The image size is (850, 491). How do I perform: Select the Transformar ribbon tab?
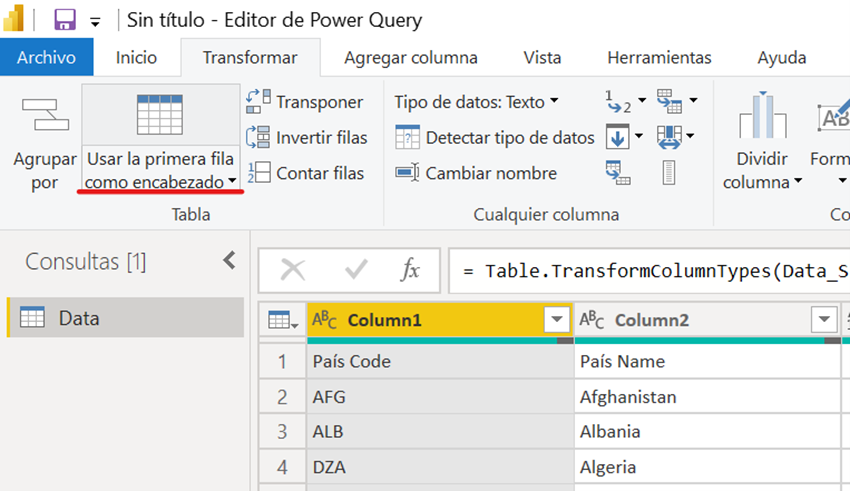click(x=250, y=57)
